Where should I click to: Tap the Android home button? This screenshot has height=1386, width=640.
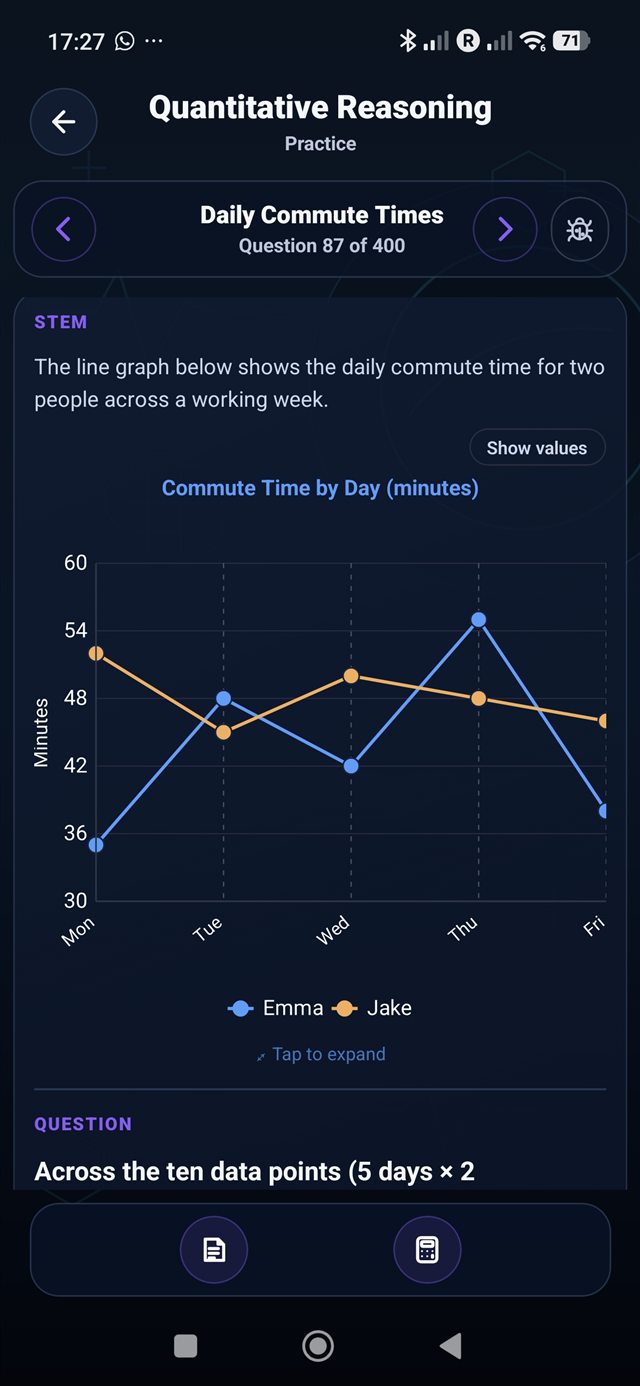(x=318, y=1346)
